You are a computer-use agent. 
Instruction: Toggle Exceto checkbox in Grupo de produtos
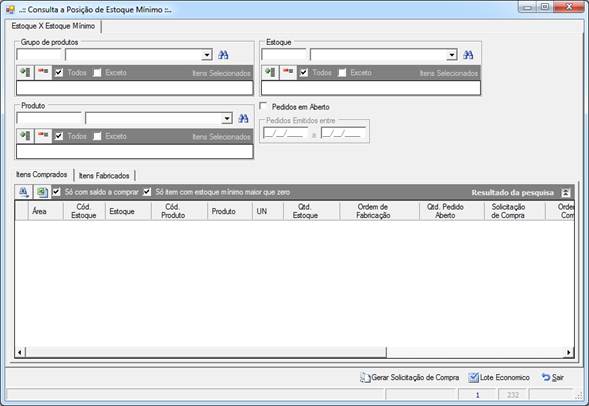[x=97, y=72]
